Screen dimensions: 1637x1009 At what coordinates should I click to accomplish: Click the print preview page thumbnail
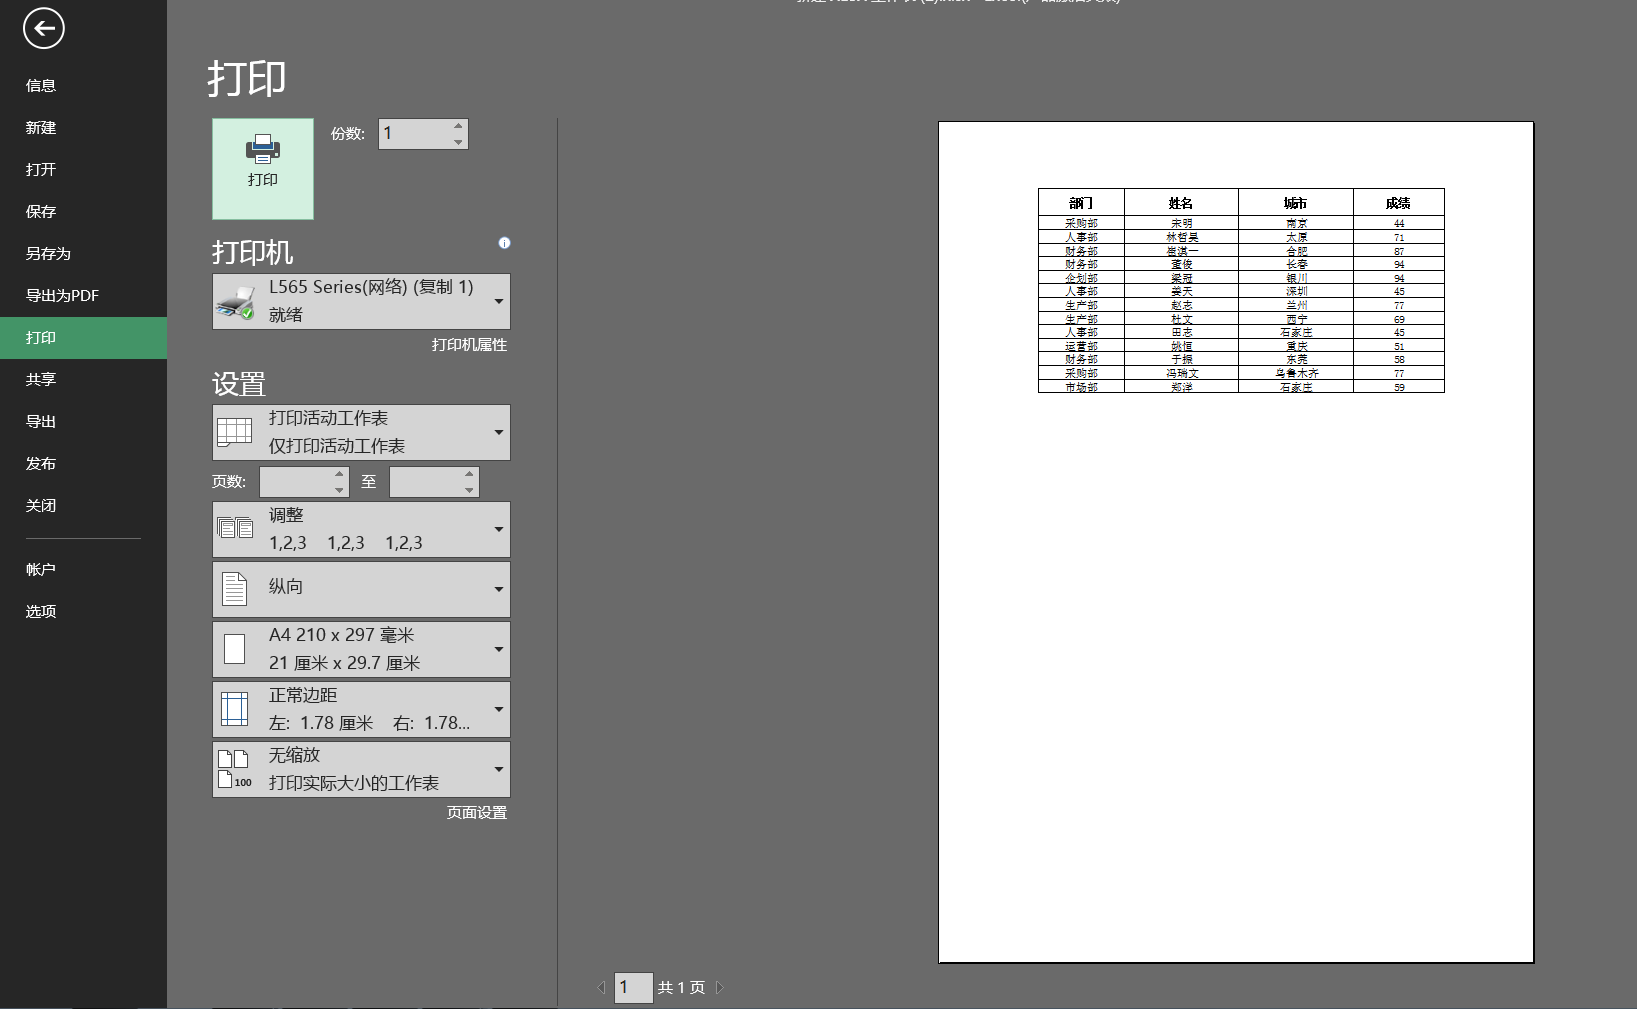pyautogui.click(x=1236, y=542)
